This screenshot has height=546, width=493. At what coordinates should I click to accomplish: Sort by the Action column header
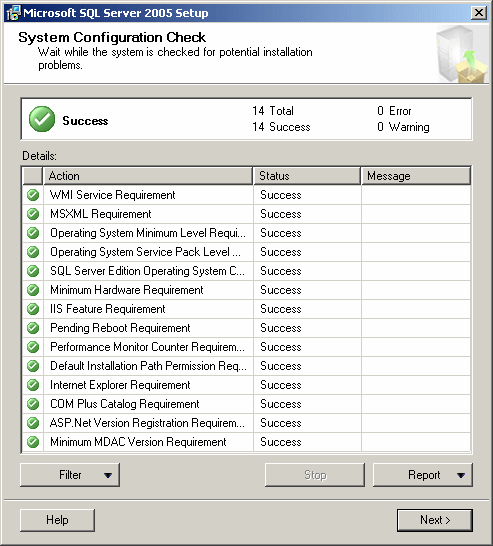[148, 176]
